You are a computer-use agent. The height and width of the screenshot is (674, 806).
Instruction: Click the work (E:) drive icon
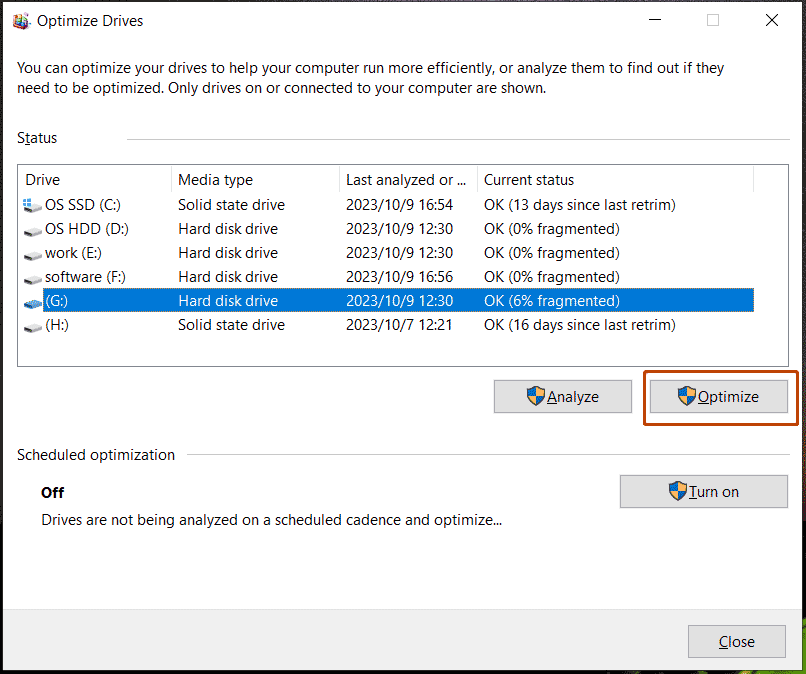pos(32,255)
